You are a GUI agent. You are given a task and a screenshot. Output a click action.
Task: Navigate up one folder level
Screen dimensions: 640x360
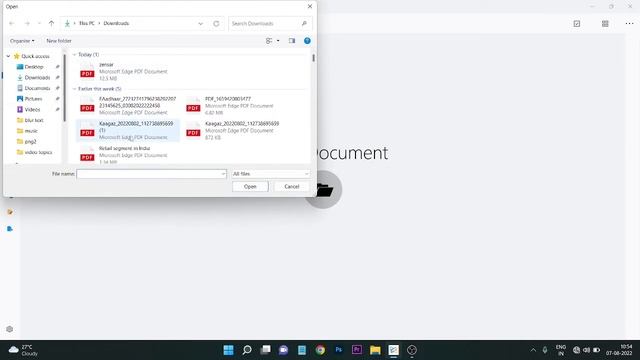click(51, 24)
